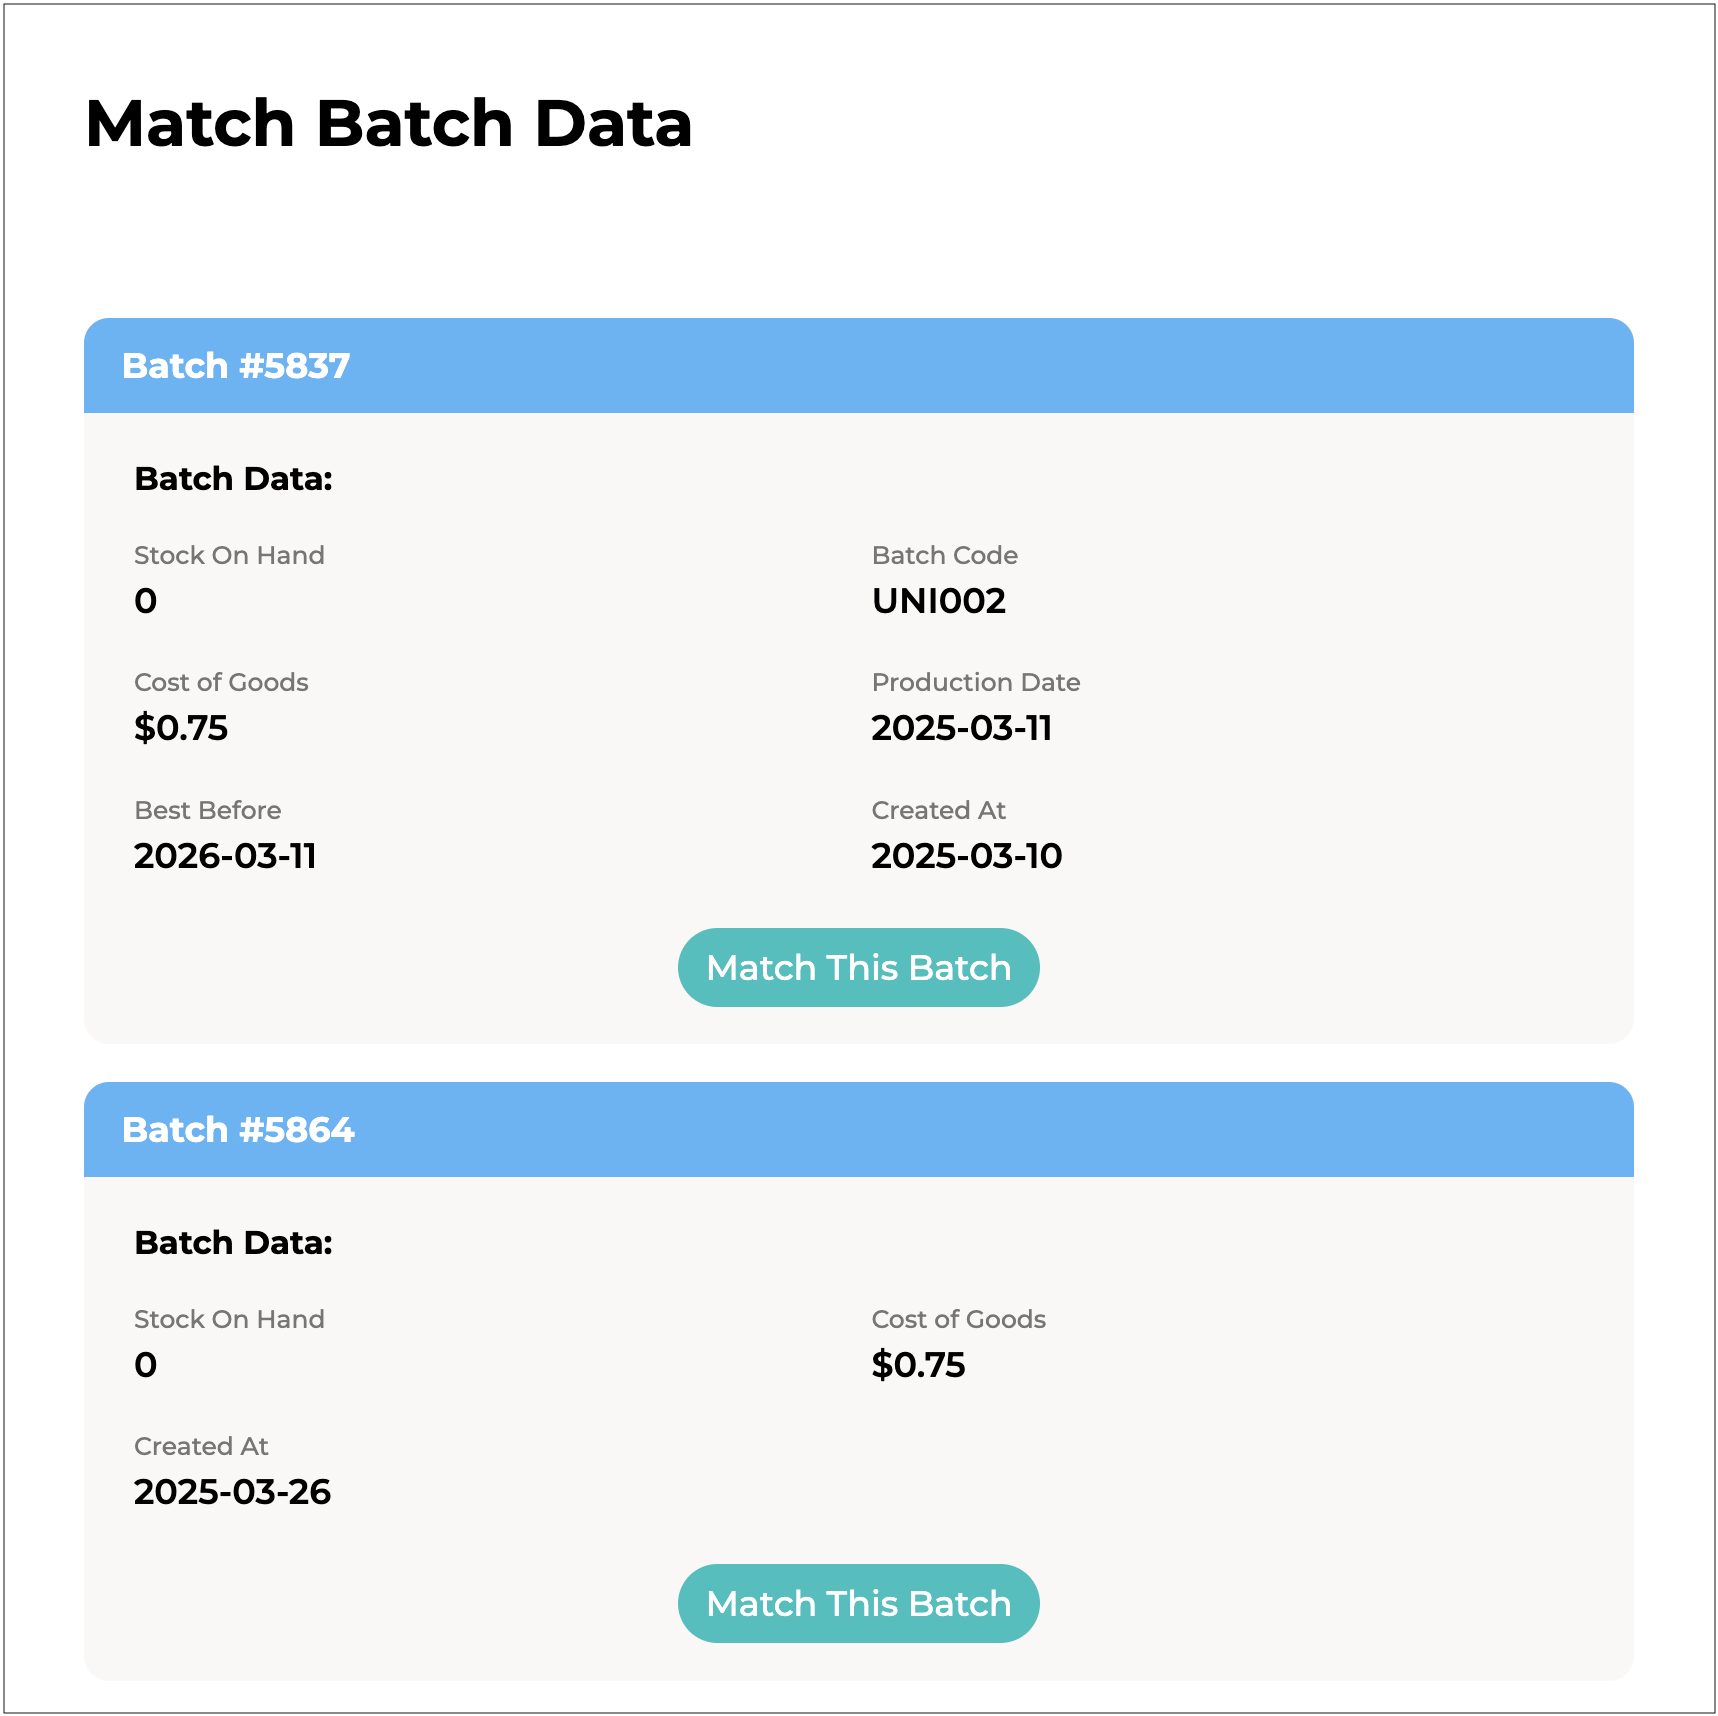
Task: Click Batch Data heading under Batch #5864
Action: [x=233, y=1243]
